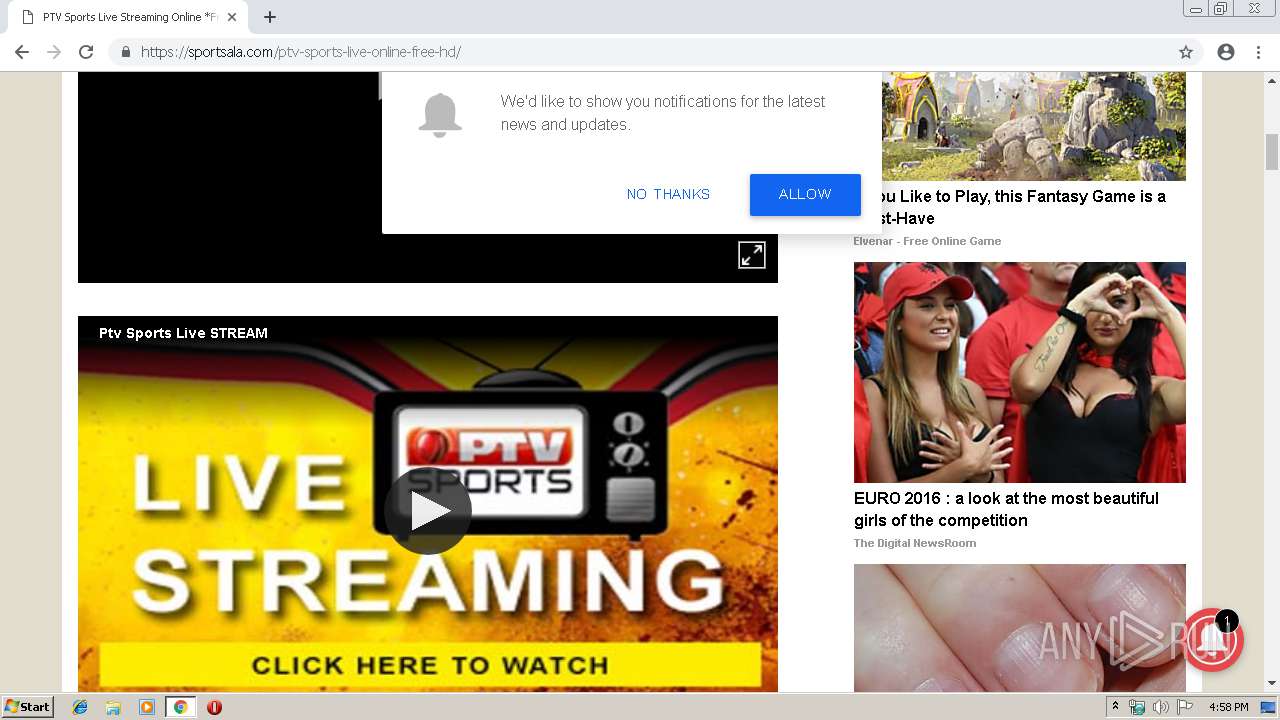Image resolution: width=1280 pixels, height=720 pixels.
Task: Click the page vertical scrollbar thumb
Action: [1272, 152]
